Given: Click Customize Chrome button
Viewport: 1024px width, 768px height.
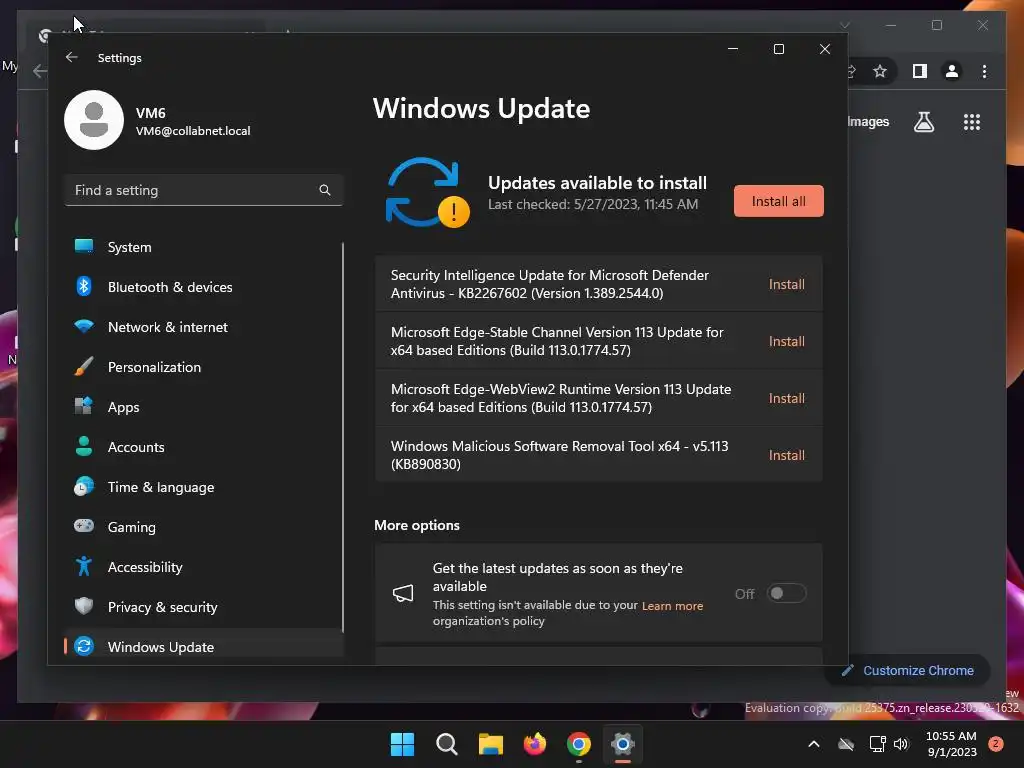Looking at the screenshot, I should pyautogui.click(x=908, y=670).
